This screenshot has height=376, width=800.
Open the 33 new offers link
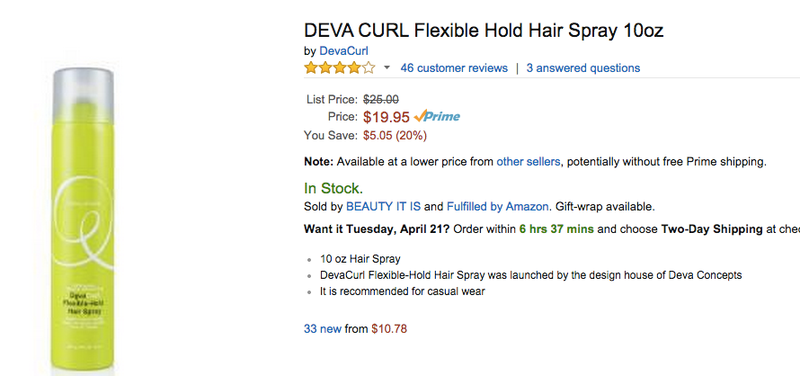[x=322, y=329]
